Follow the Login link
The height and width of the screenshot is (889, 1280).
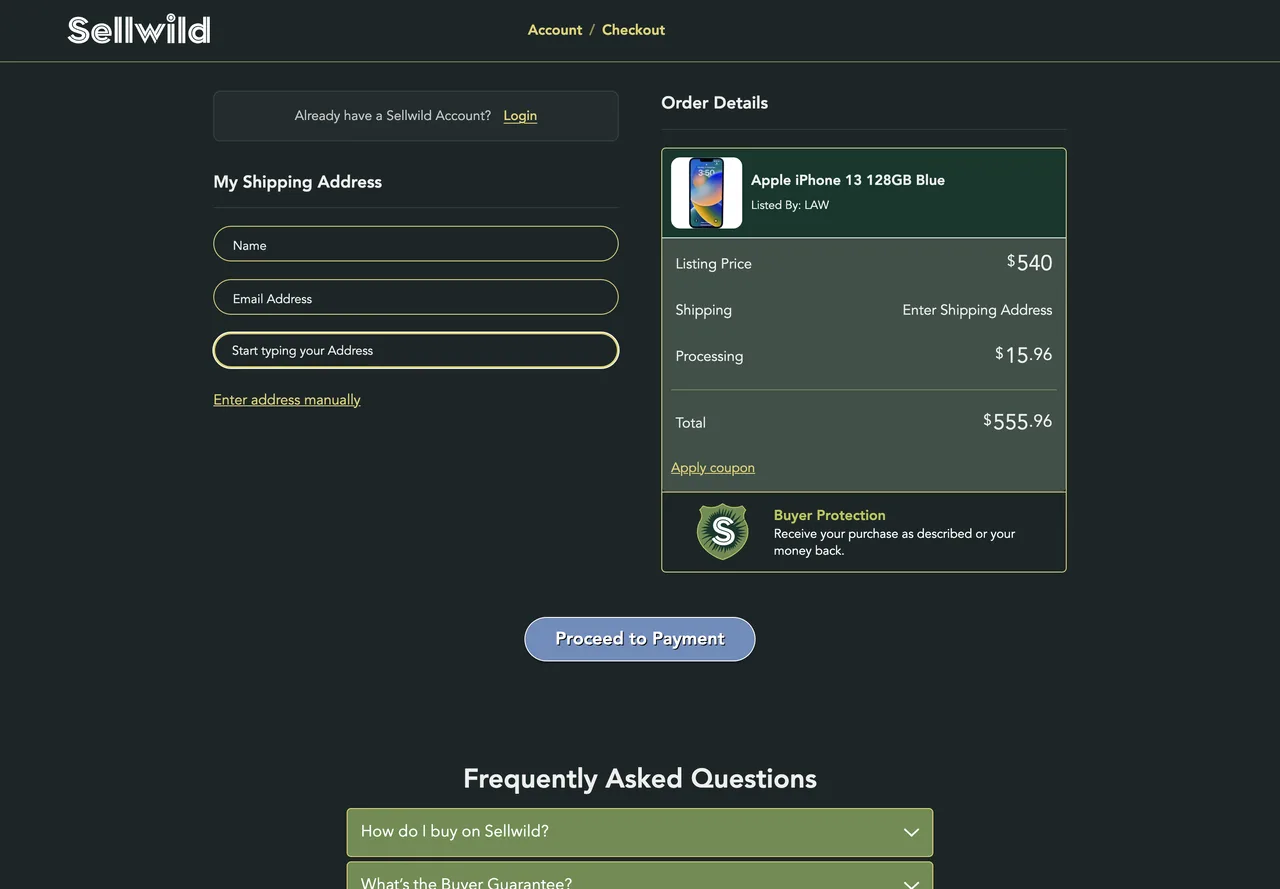[x=520, y=116]
